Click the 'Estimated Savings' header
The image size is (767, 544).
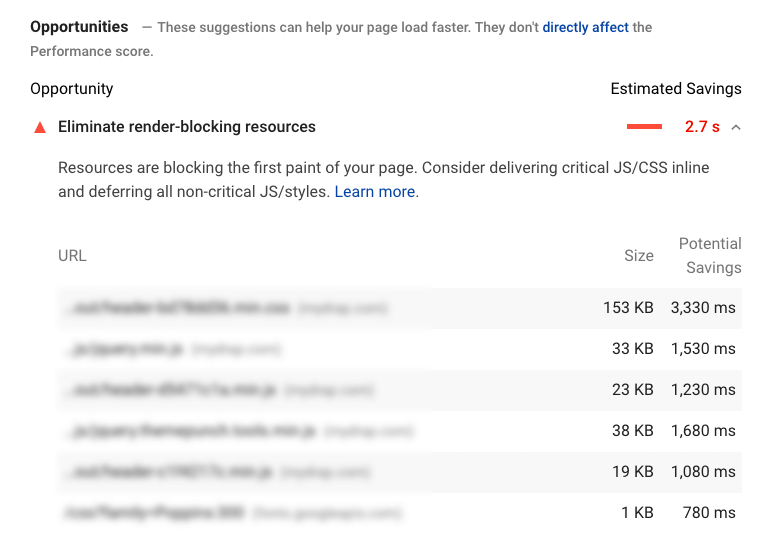coord(676,89)
